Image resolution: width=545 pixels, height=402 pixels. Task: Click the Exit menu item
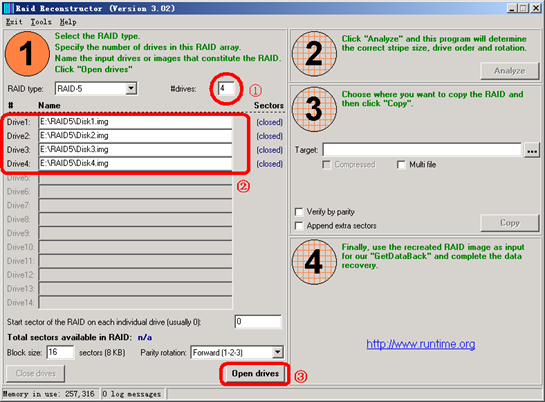(14, 22)
